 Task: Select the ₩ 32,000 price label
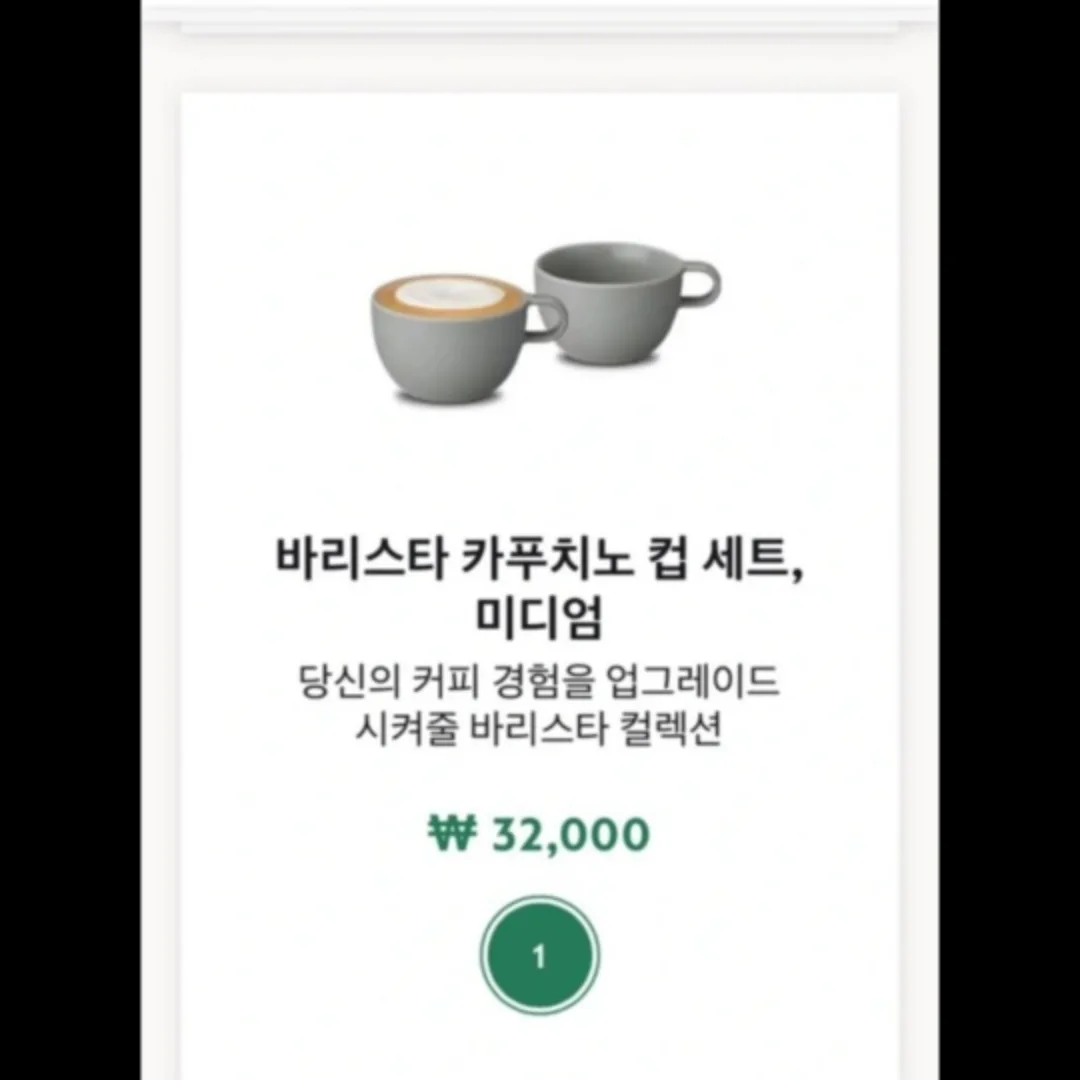[x=539, y=834]
